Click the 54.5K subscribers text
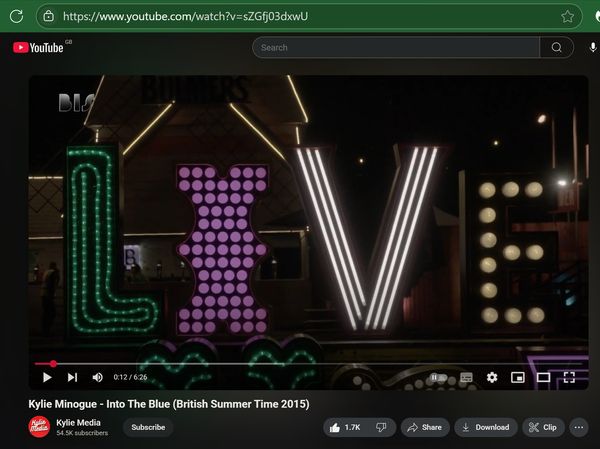600x449 pixels. coord(82,433)
